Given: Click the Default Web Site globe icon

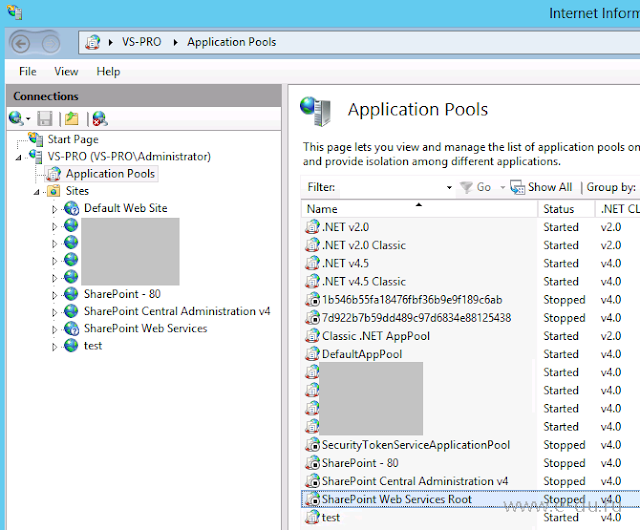Looking at the screenshot, I should point(71,208).
